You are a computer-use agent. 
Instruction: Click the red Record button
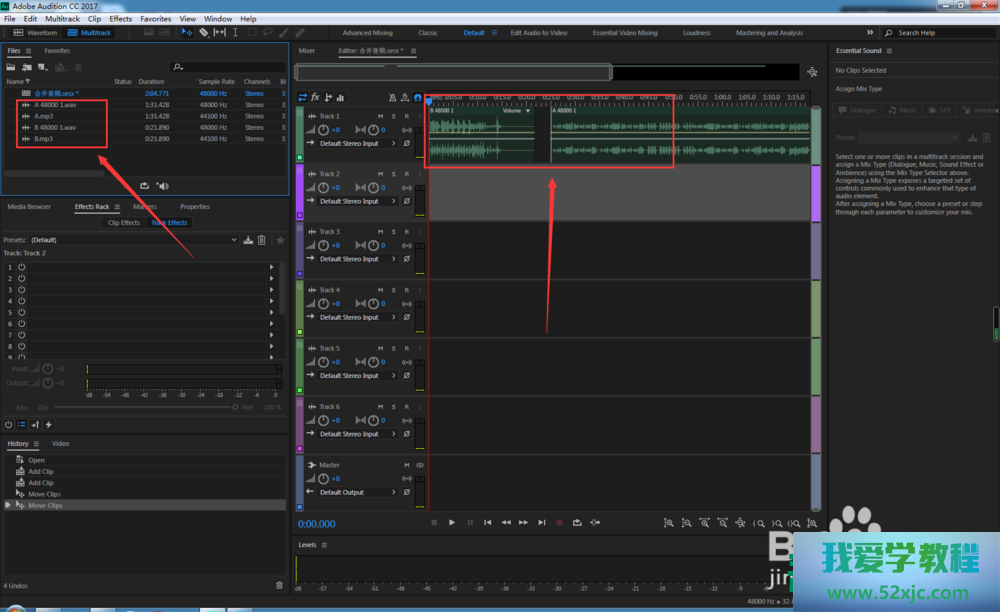(x=560, y=522)
